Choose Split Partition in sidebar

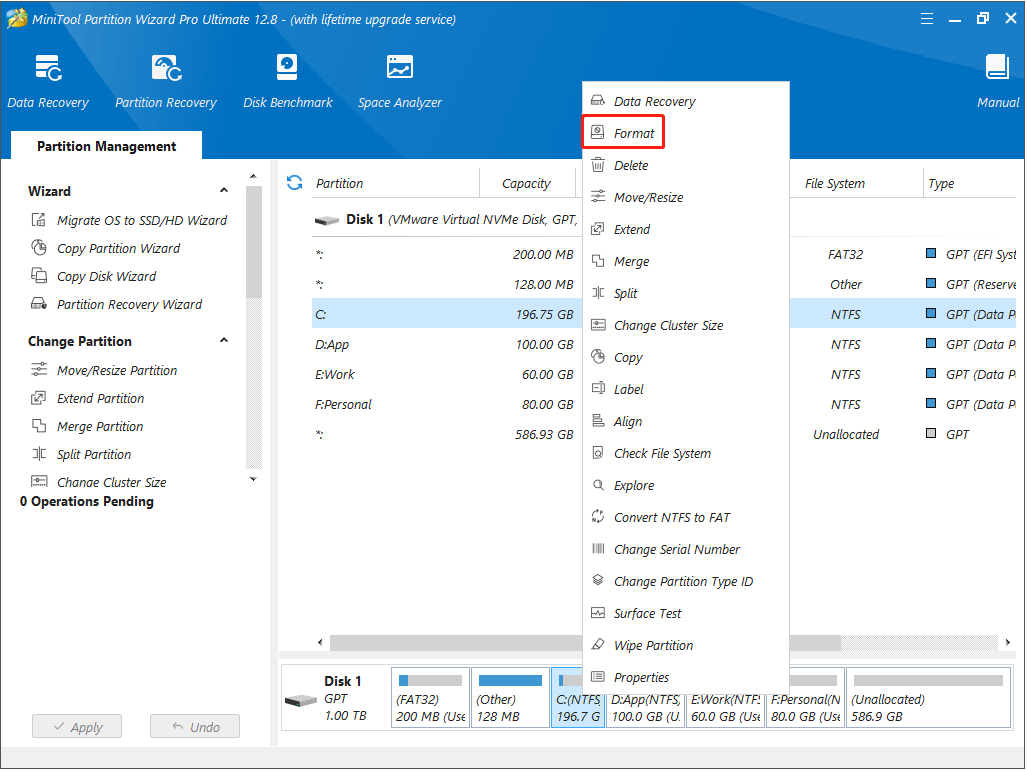(x=81, y=454)
